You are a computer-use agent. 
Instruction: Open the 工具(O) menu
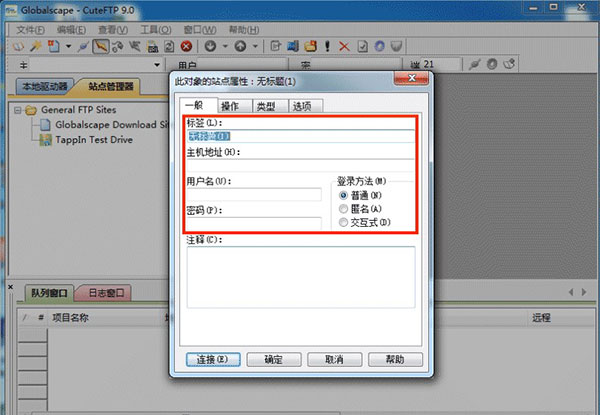tap(154, 30)
